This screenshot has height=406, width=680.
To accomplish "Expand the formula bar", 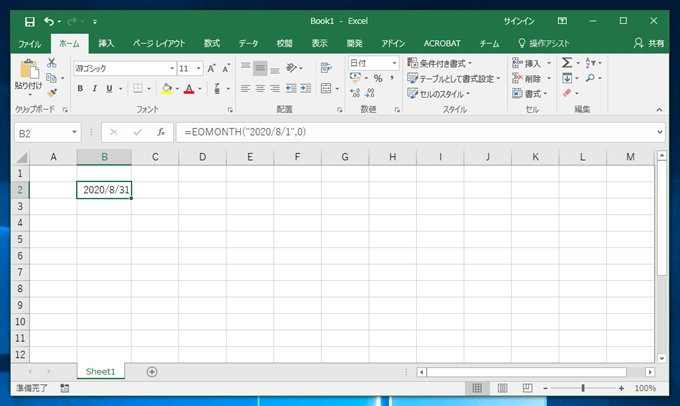I will pos(660,132).
